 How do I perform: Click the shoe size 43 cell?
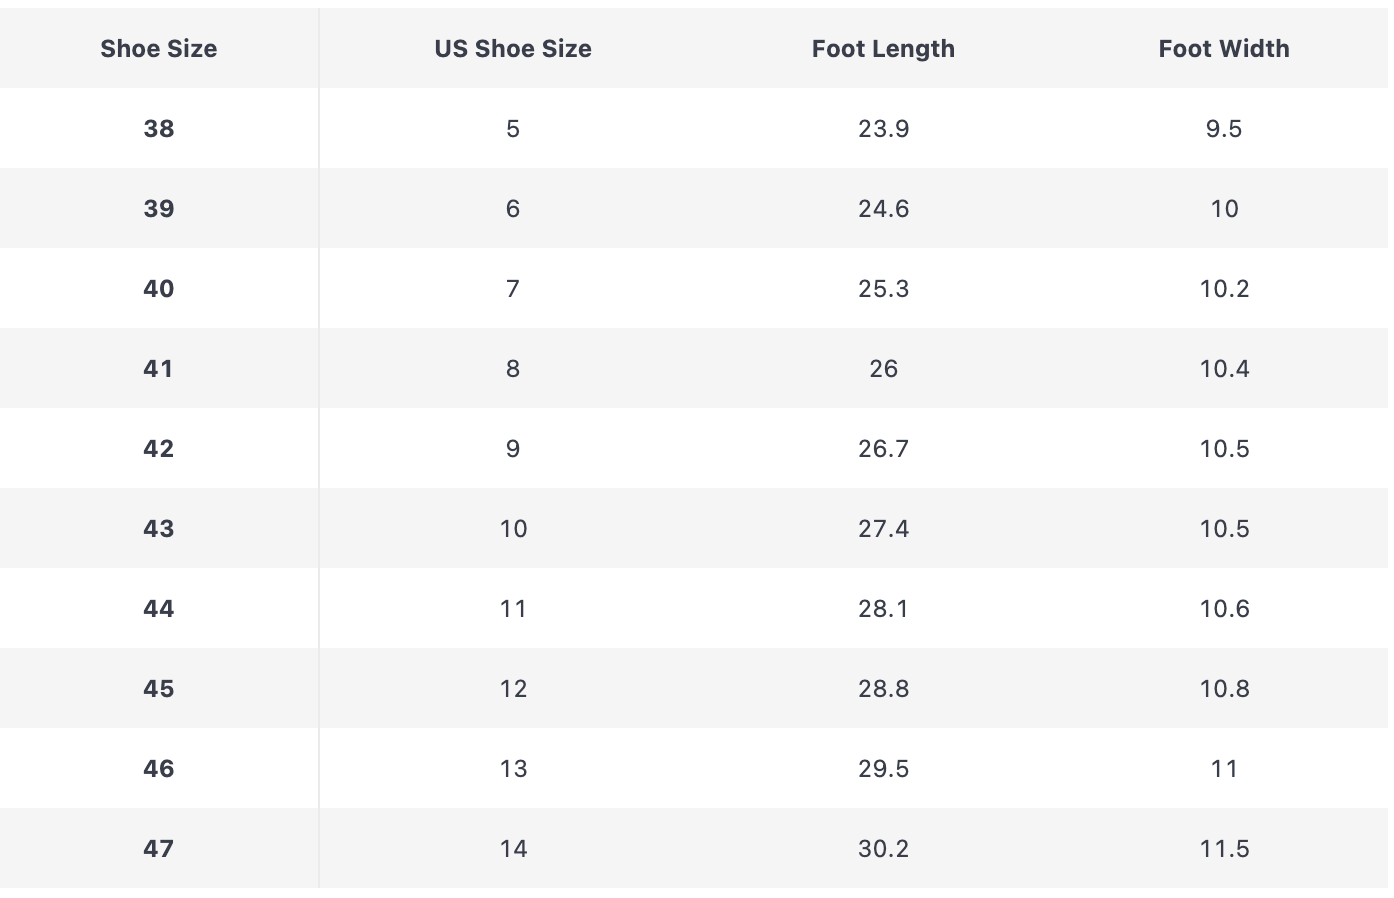coord(158,528)
